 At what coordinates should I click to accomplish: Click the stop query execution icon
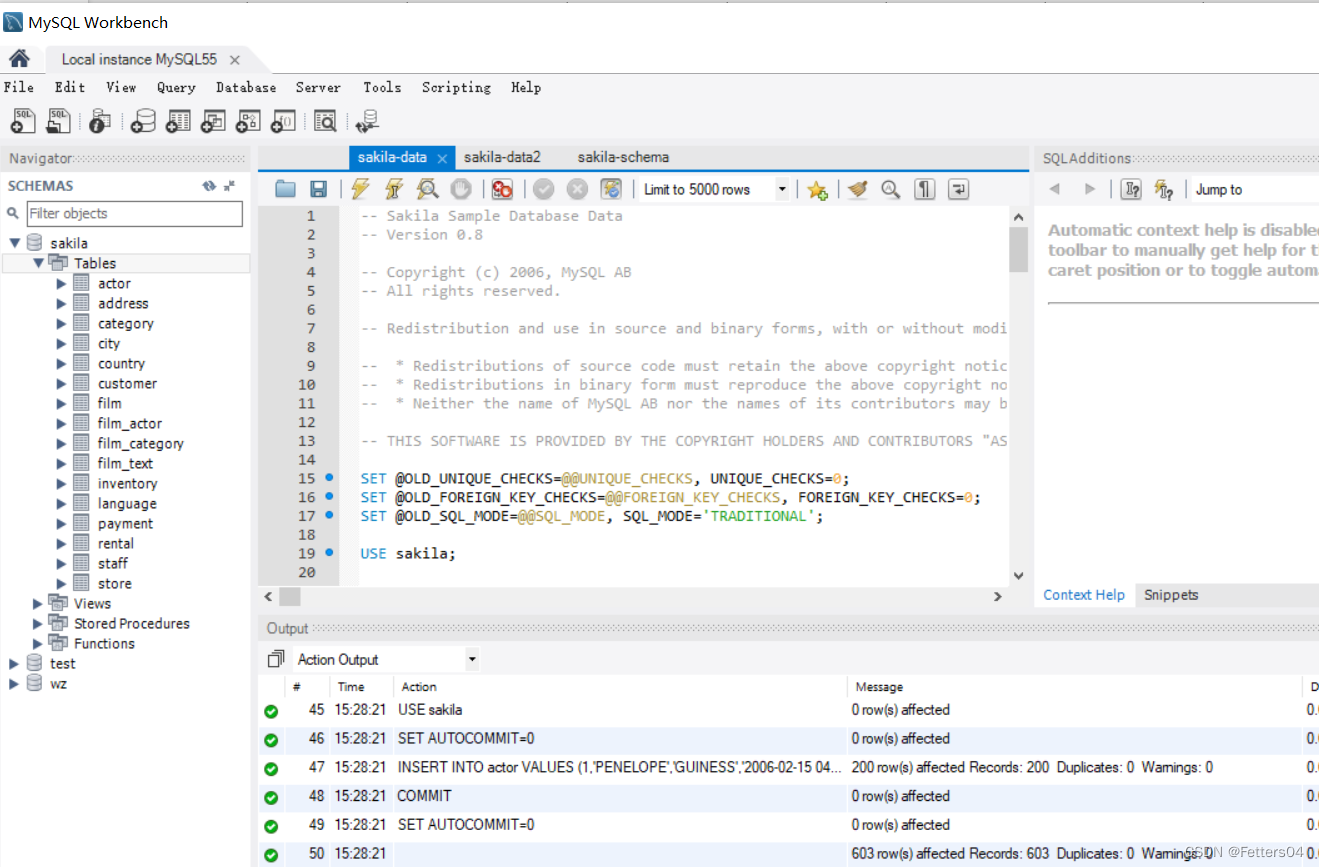pyautogui.click(x=460, y=189)
